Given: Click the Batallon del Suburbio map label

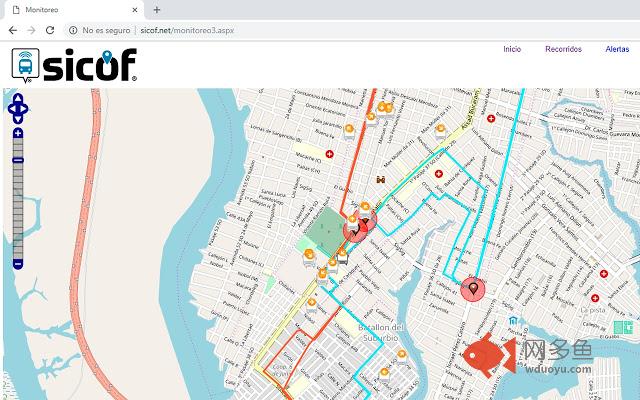Looking at the screenshot, I should coord(381,333).
